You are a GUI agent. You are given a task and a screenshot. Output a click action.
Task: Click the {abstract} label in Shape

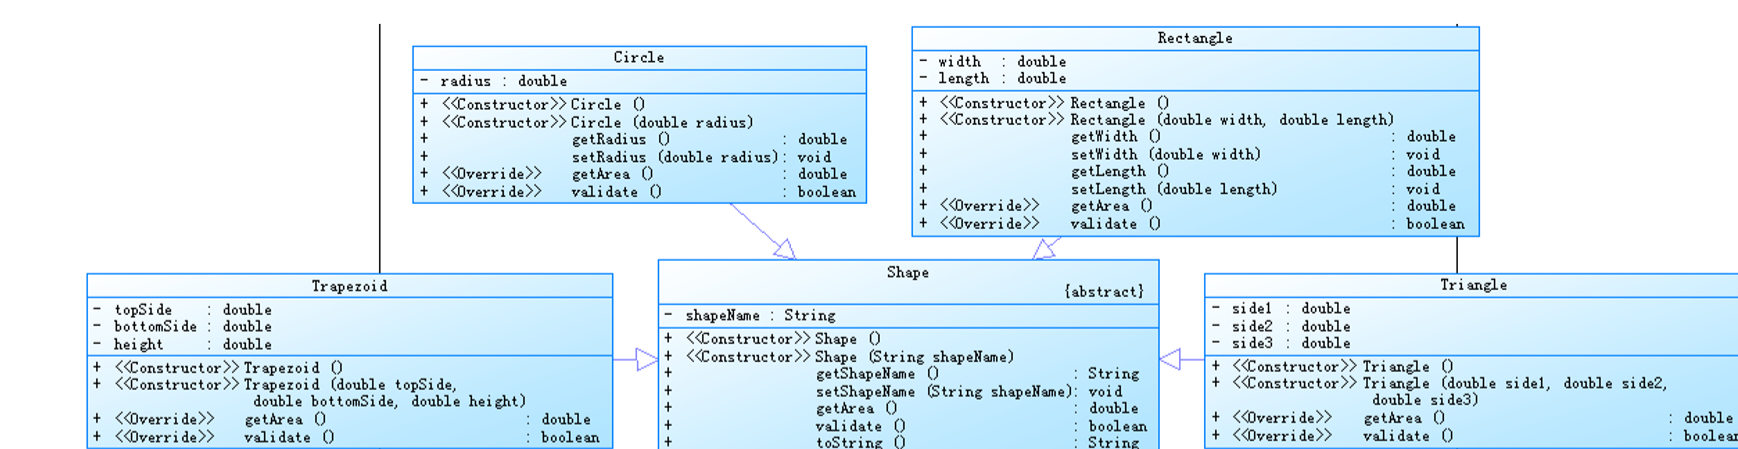[1104, 292]
